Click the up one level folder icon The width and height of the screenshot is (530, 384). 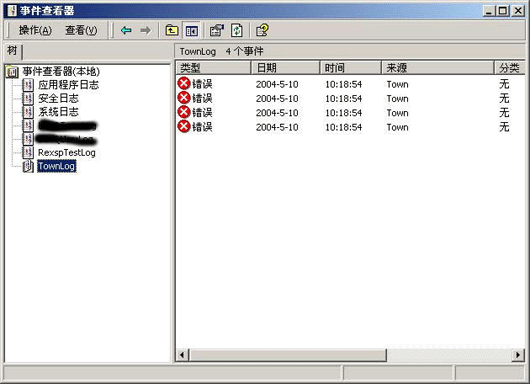point(172,30)
